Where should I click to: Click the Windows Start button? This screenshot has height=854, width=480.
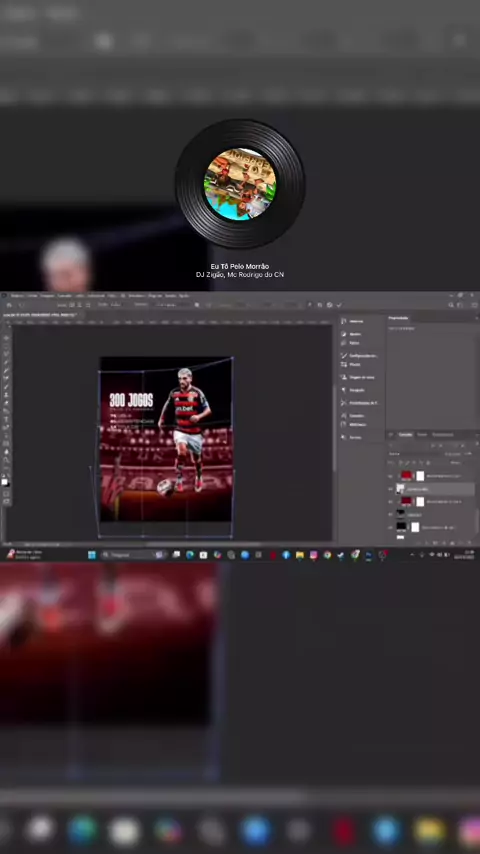92,555
